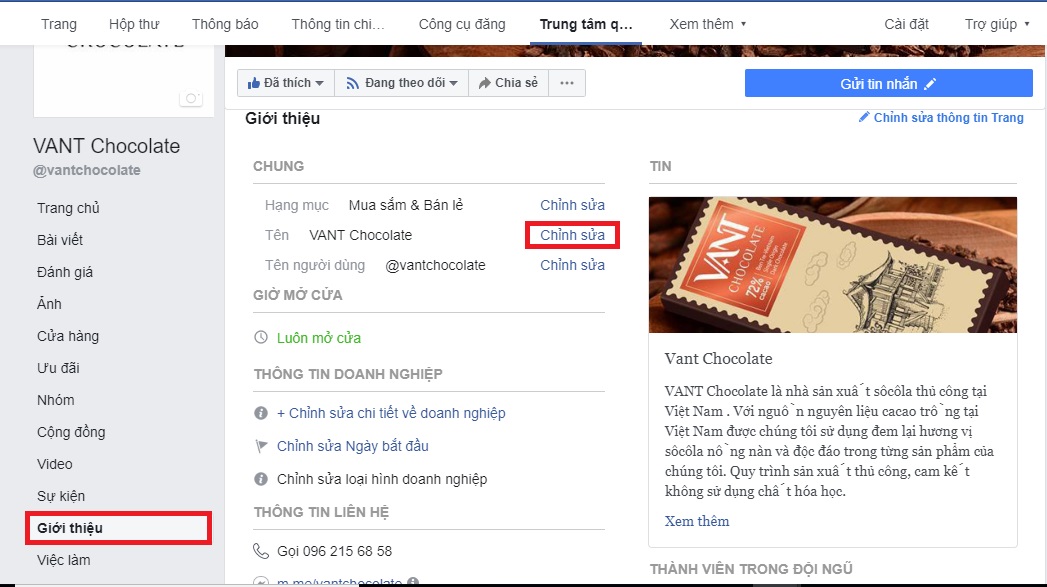Click Gọi 096 215 68 58
Viewport: 1047px width, 587px height.
click(x=335, y=551)
